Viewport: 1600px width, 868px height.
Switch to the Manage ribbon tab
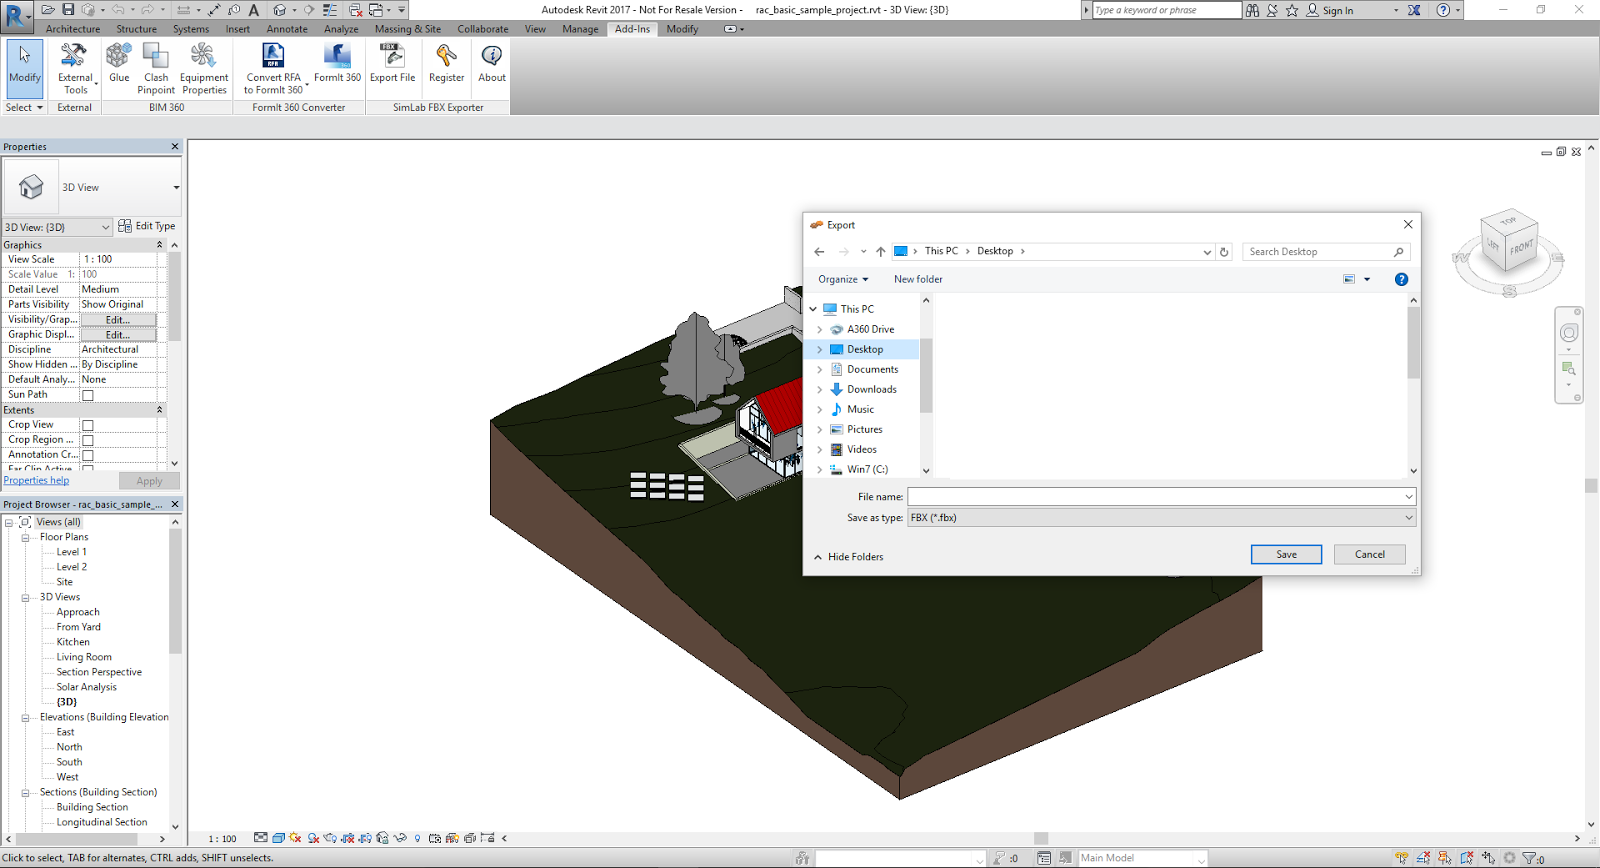[x=580, y=29]
